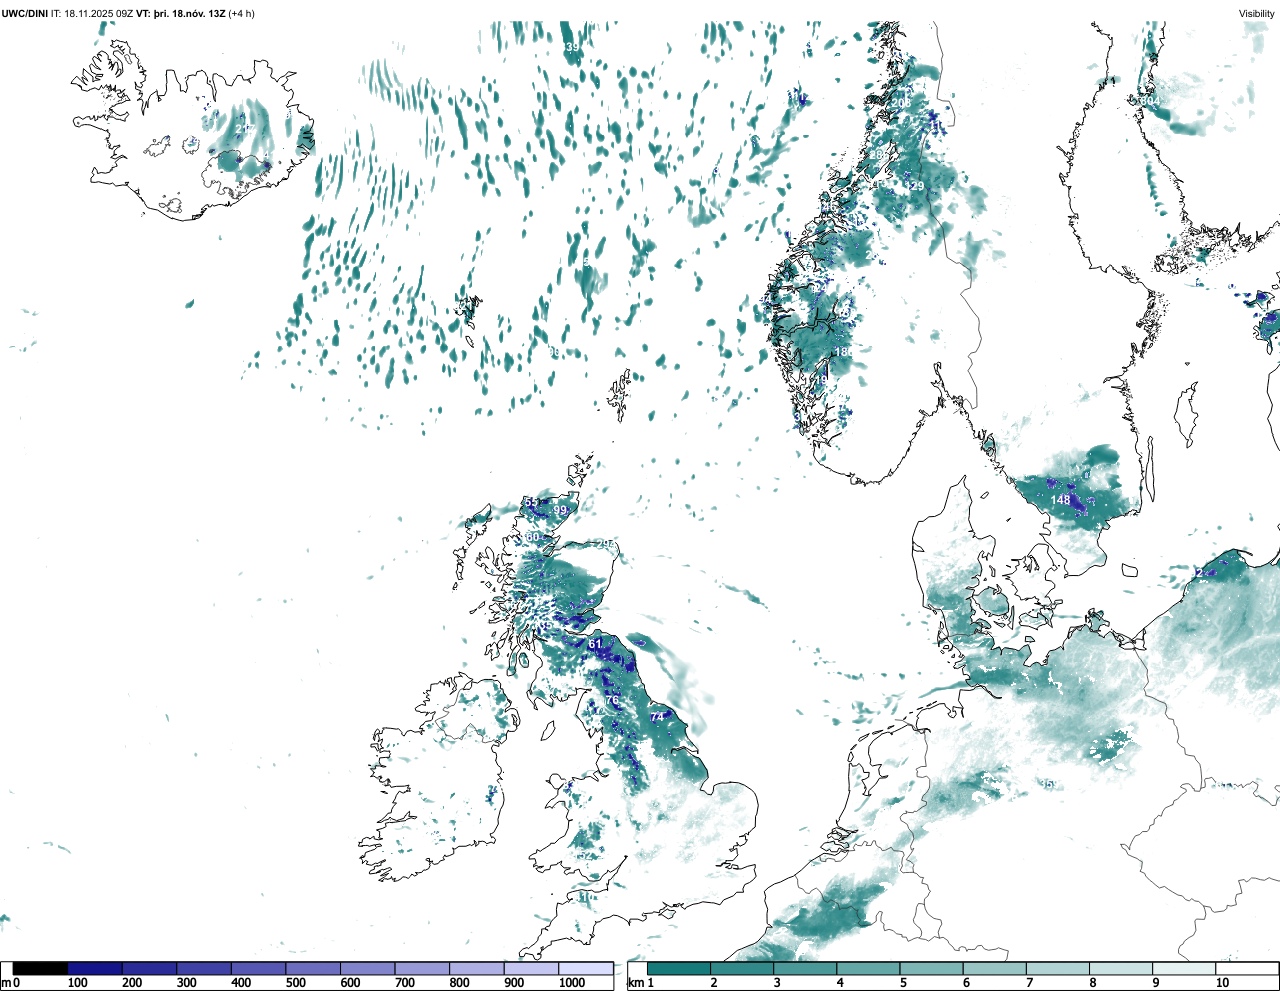This screenshot has width=1280, height=991.
Task: Click the '1000' tick label on legend
Action: pyautogui.click(x=572, y=983)
